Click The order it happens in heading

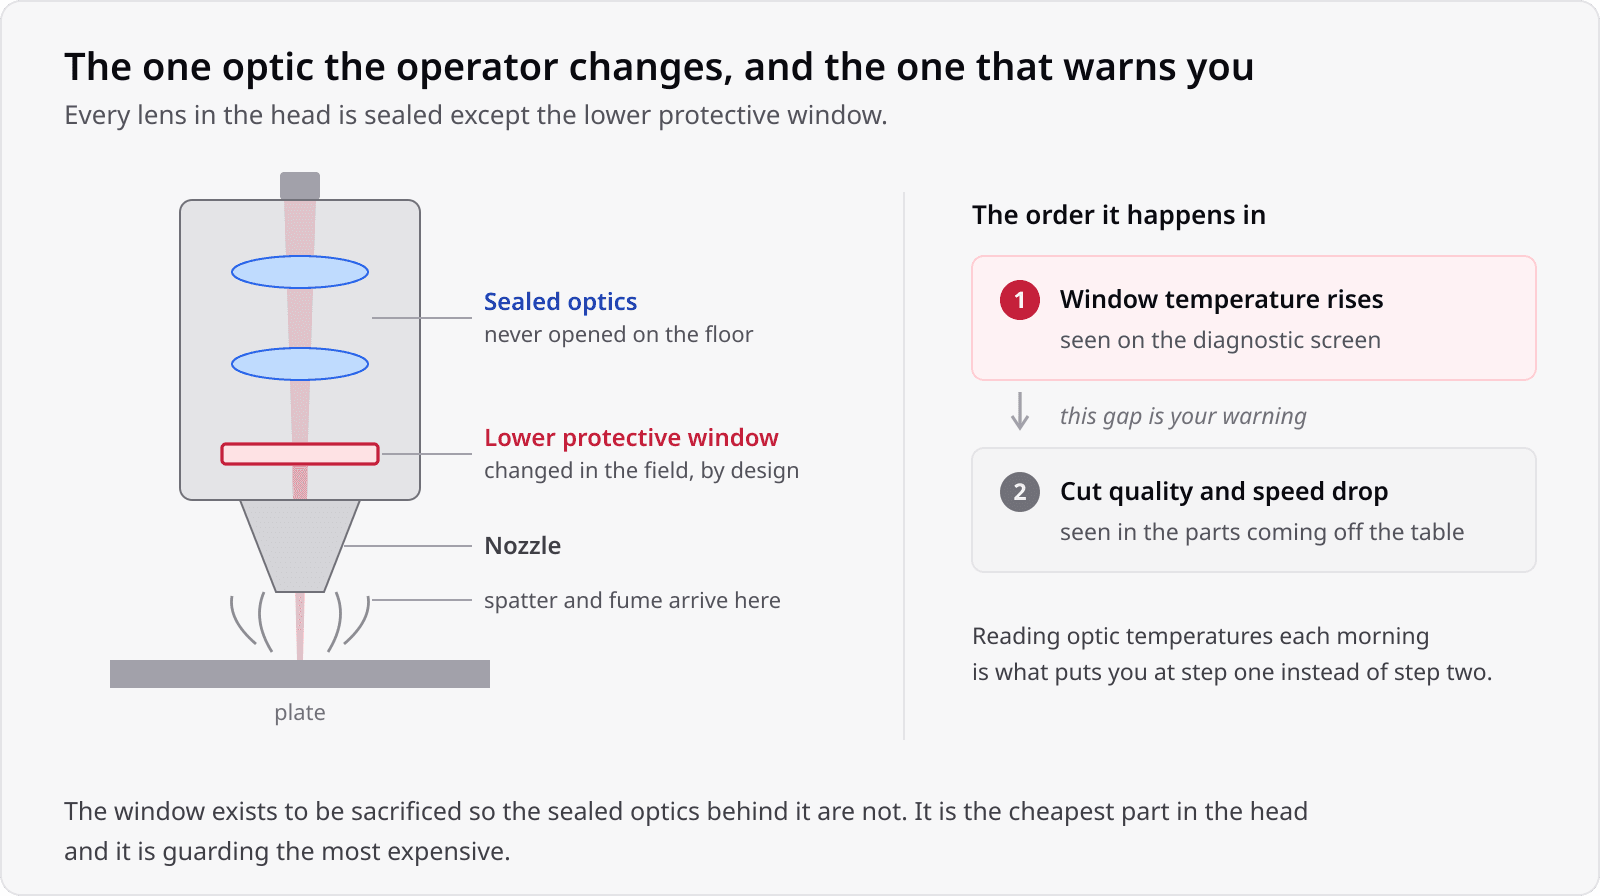[x=1119, y=215]
